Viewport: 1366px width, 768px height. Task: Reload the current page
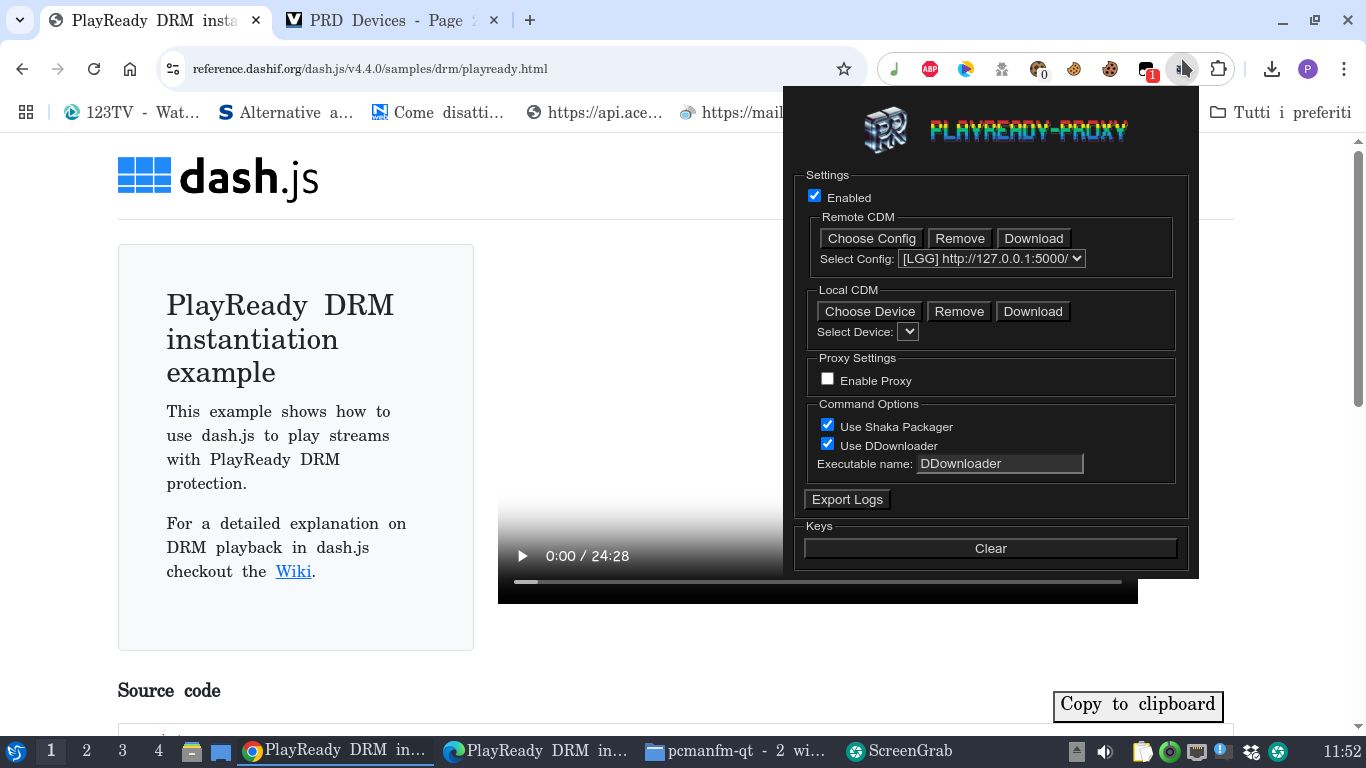(94, 69)
